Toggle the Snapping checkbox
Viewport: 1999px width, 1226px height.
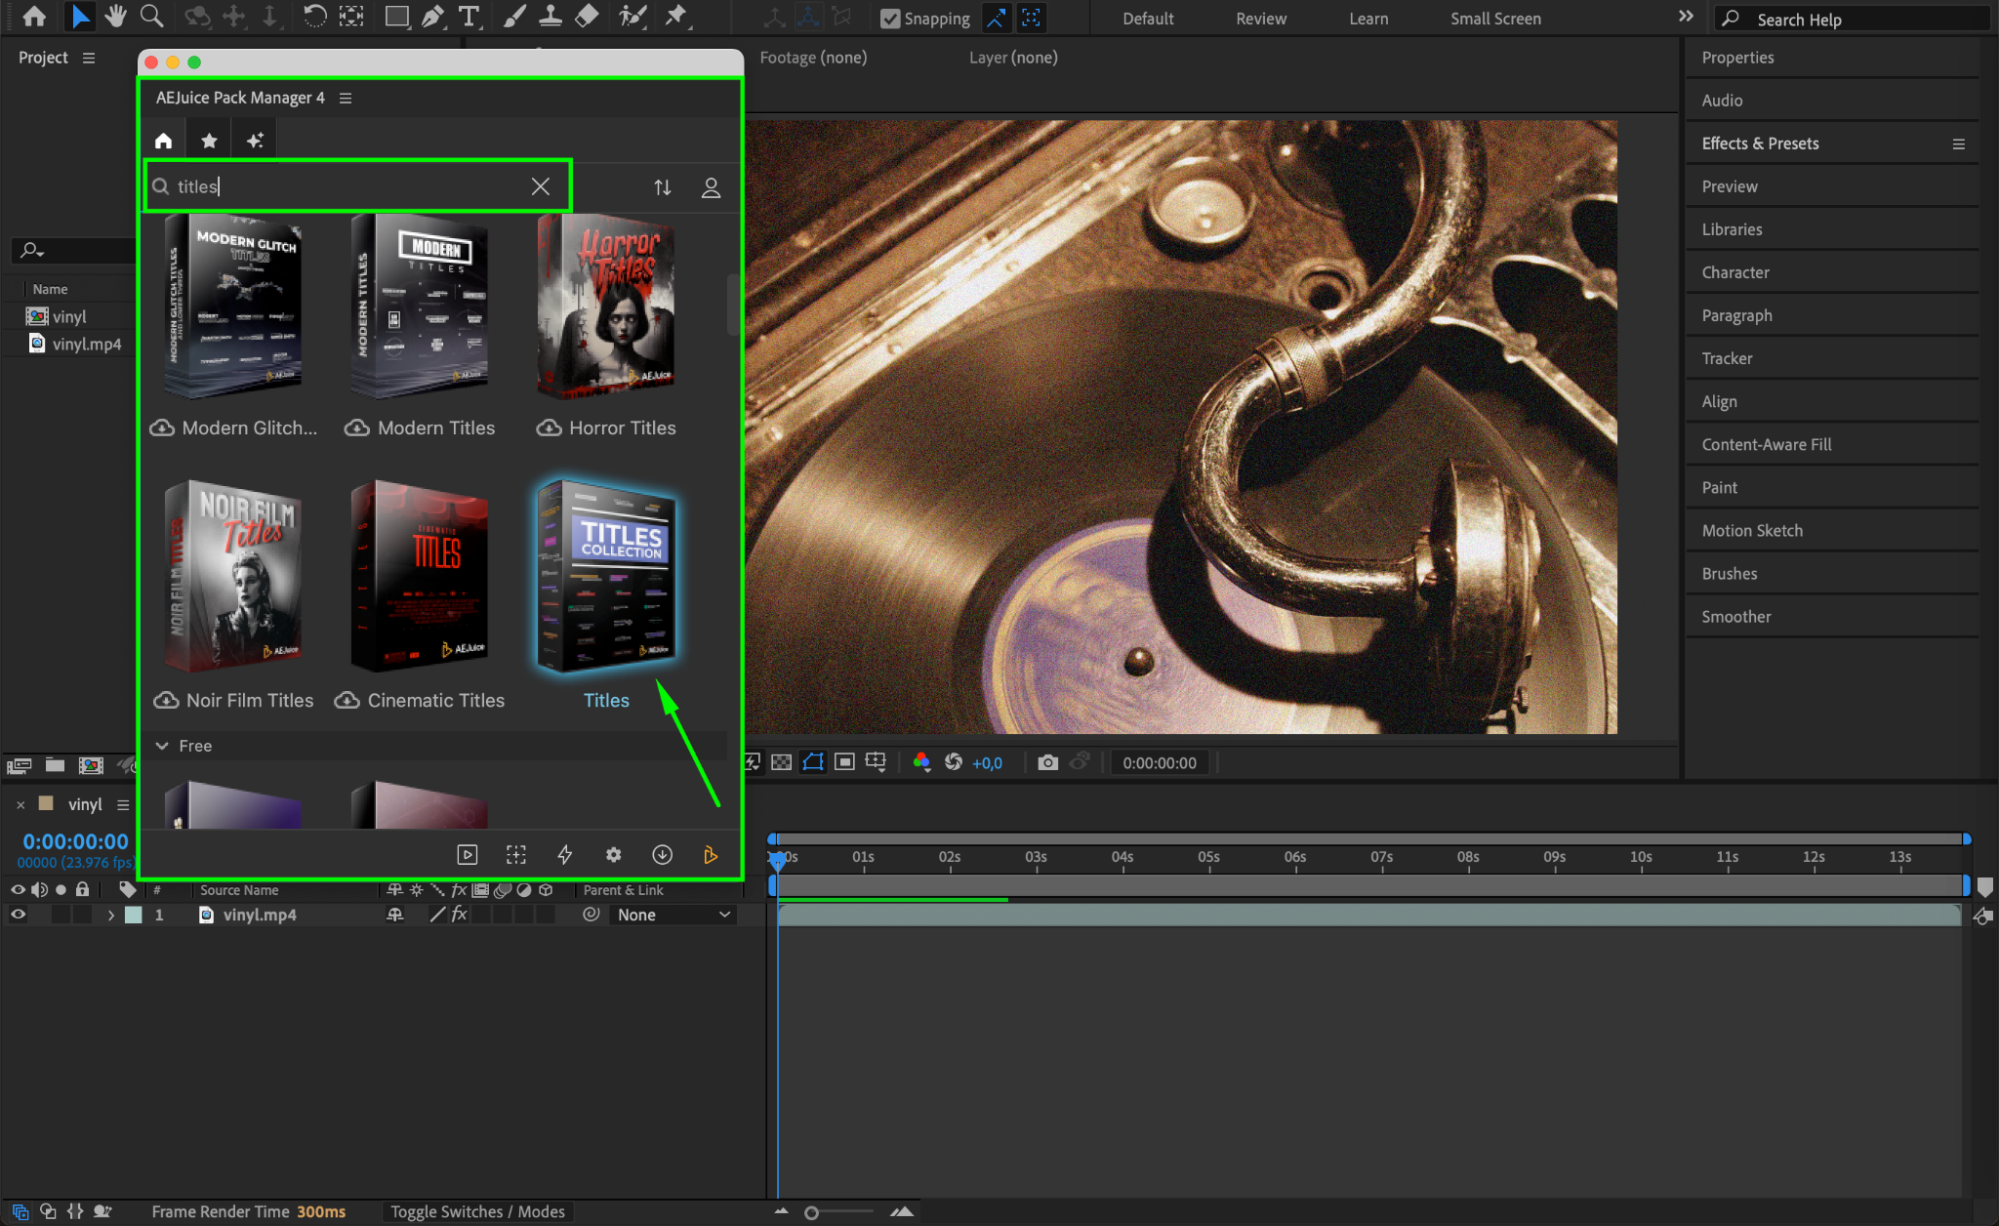889,18
